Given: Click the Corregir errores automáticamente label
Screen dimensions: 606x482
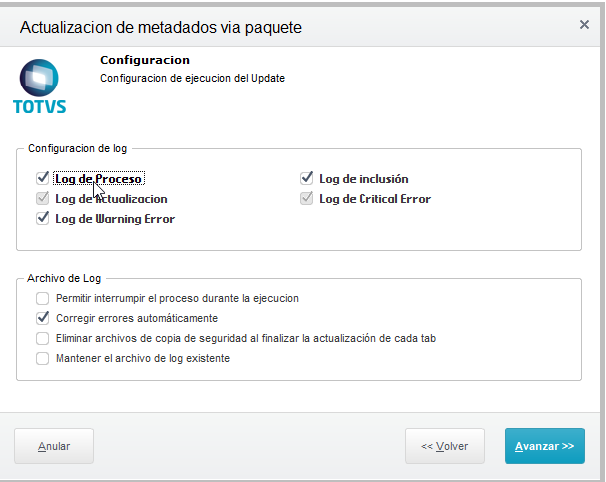Looking at the screenshot, I should (137, 318).
